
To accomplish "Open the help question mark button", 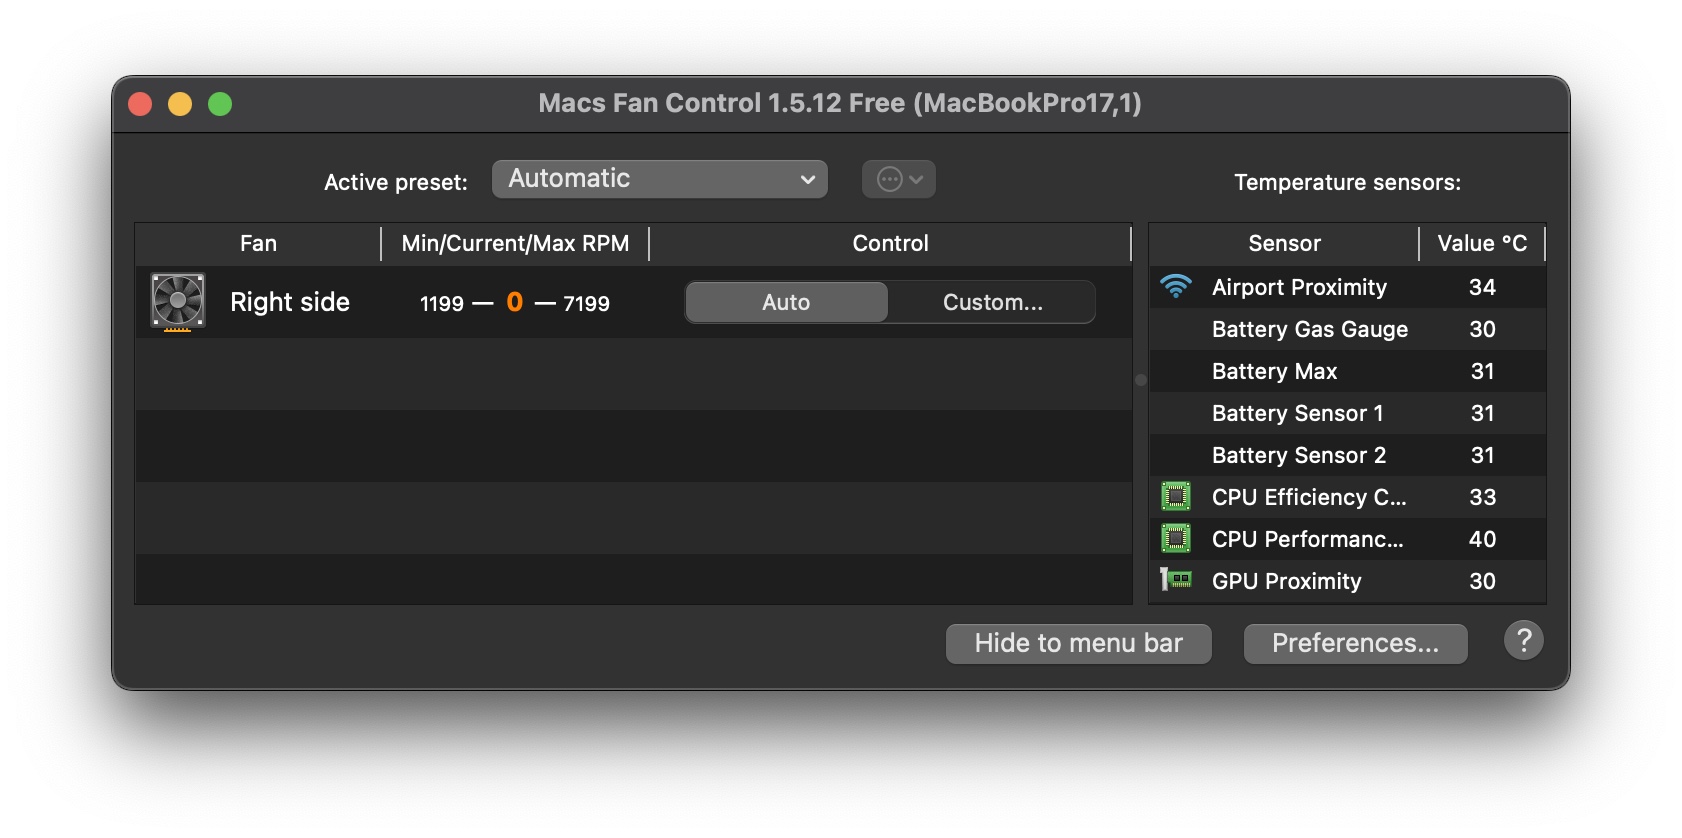I will 1523,640.
